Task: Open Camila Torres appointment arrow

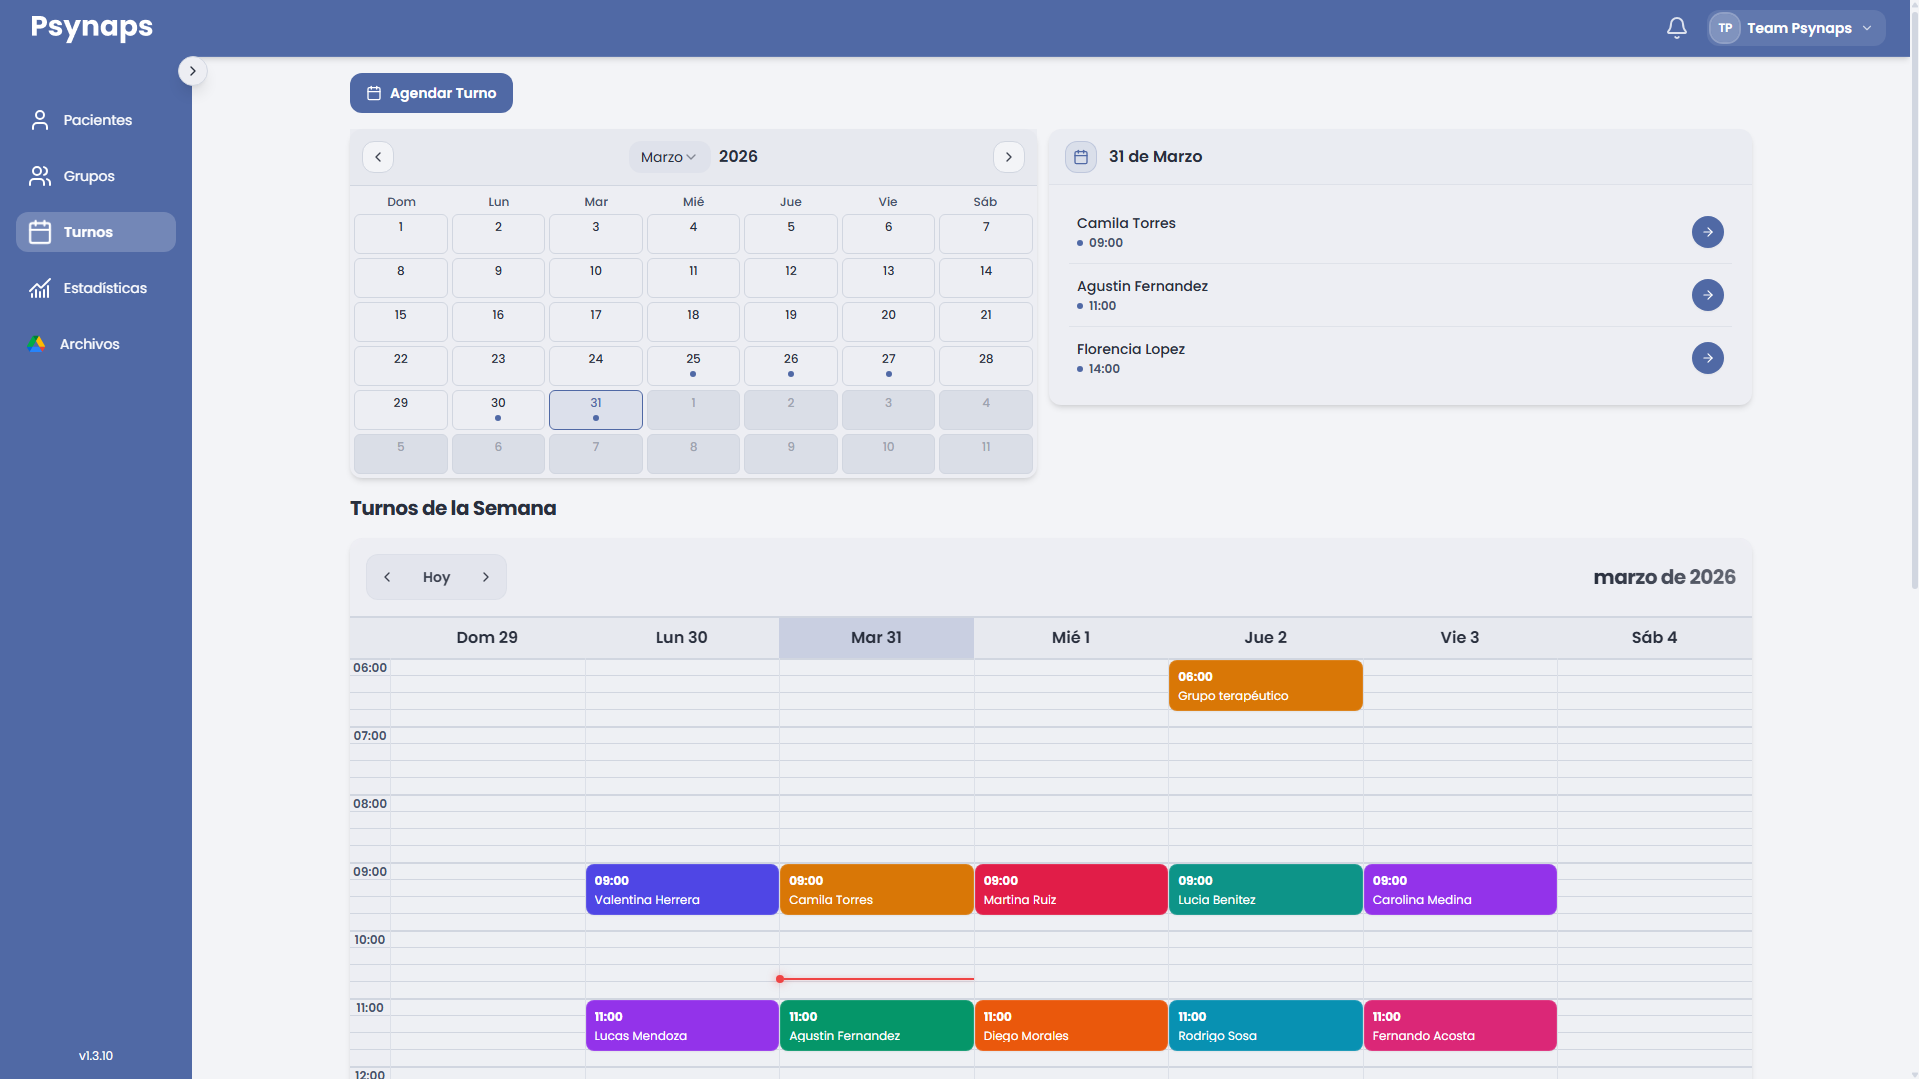Action: pos(1707,232)
